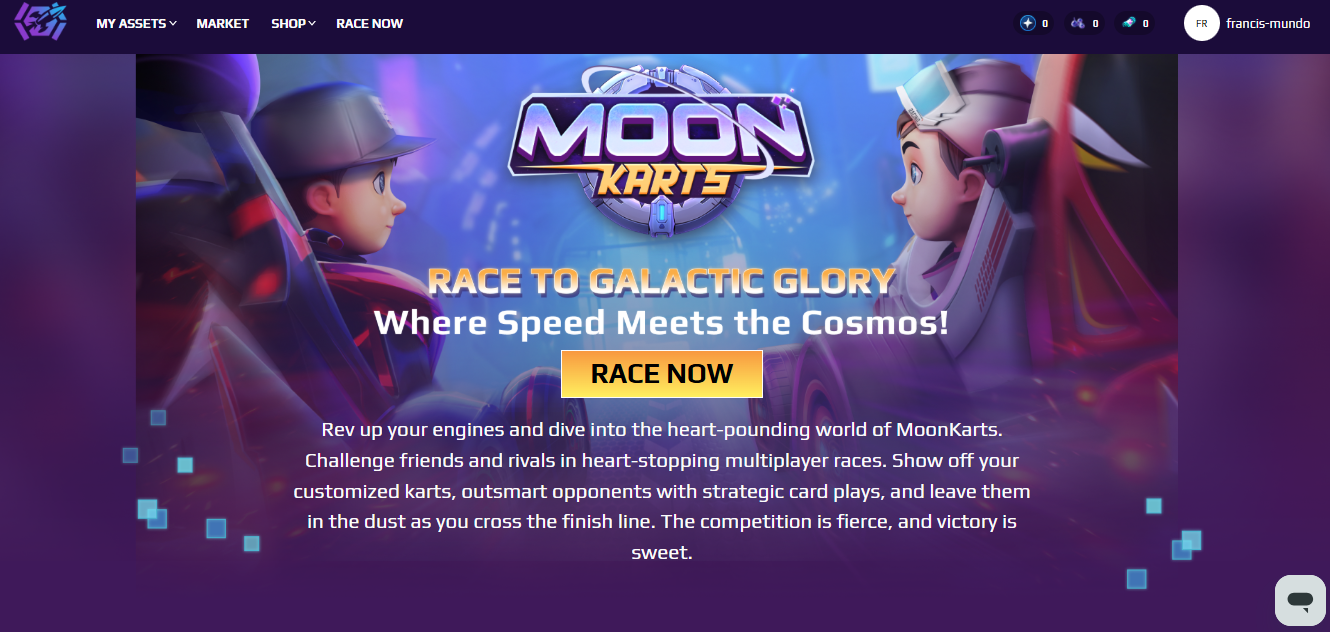Open the chat support bubble icon
1330x632 pixels.
pyautogui.click(x=1300, y=600)
